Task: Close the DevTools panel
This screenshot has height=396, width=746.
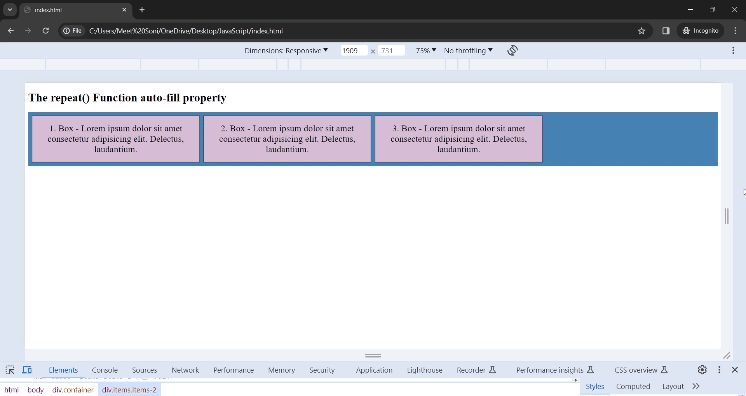Action: (x=735, y=369)
